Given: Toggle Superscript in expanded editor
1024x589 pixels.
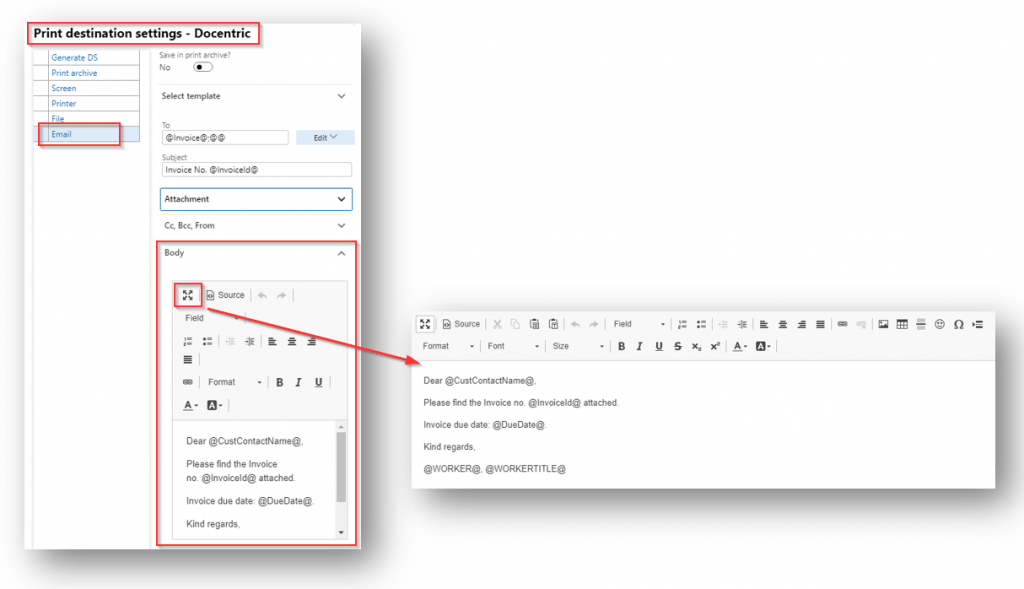Looking at the screenshot, I should pyautogui.click(x=715, y=346).
